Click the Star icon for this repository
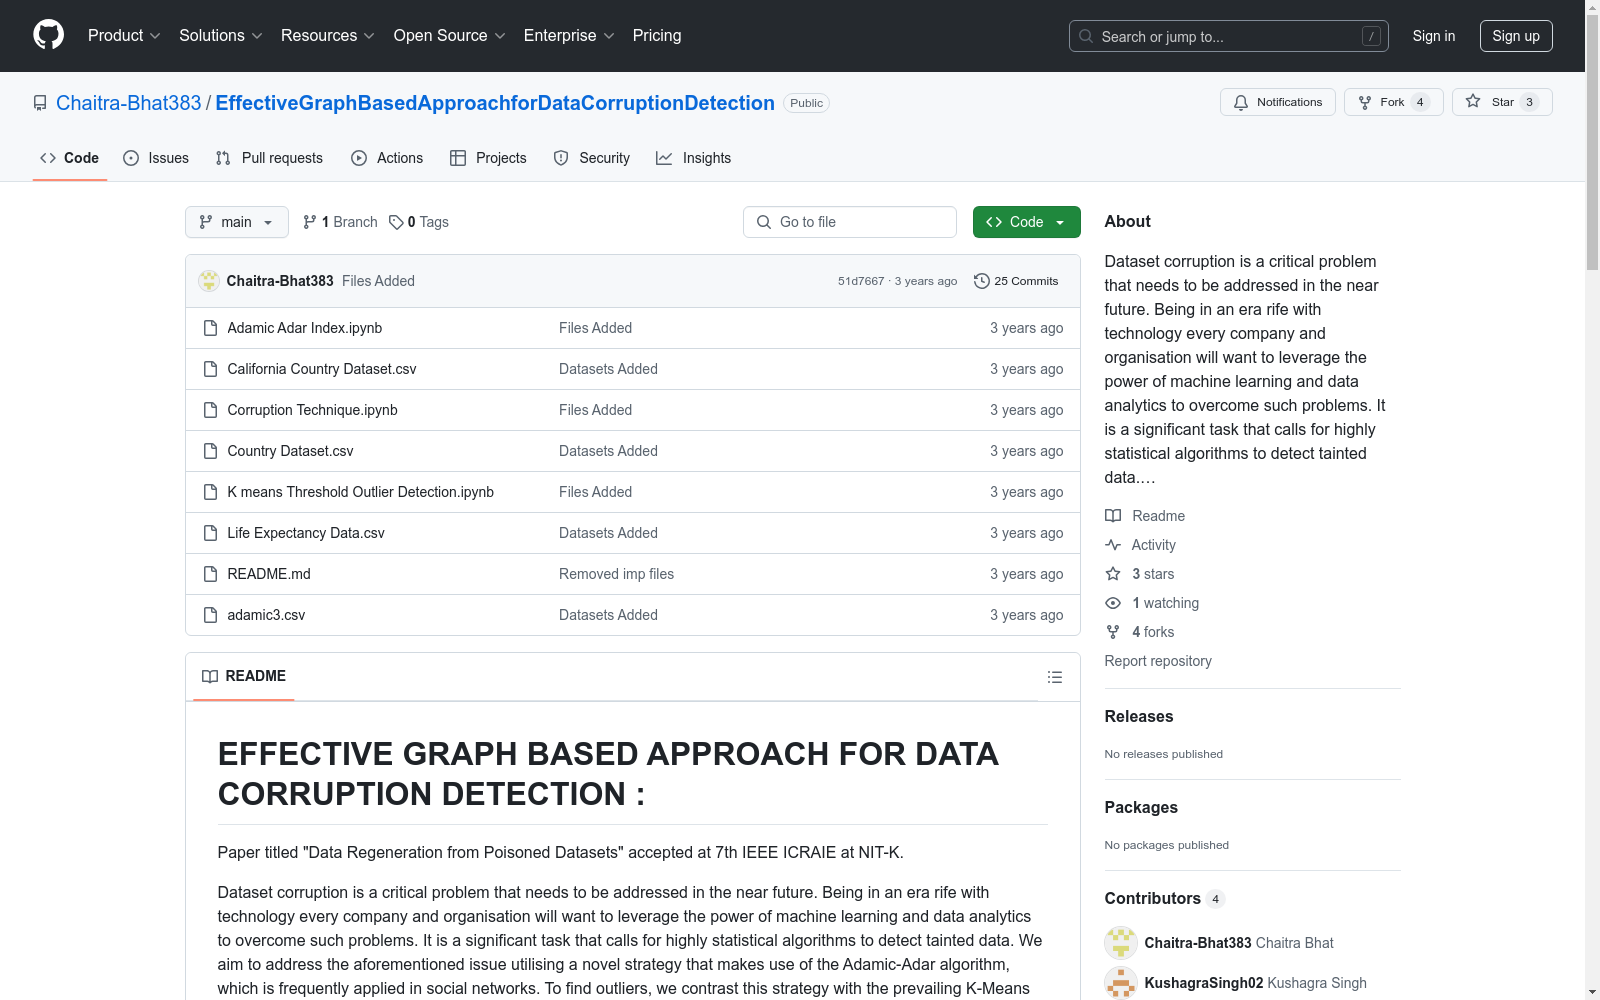1600x1000 pixels. [x=1473, y=101]
